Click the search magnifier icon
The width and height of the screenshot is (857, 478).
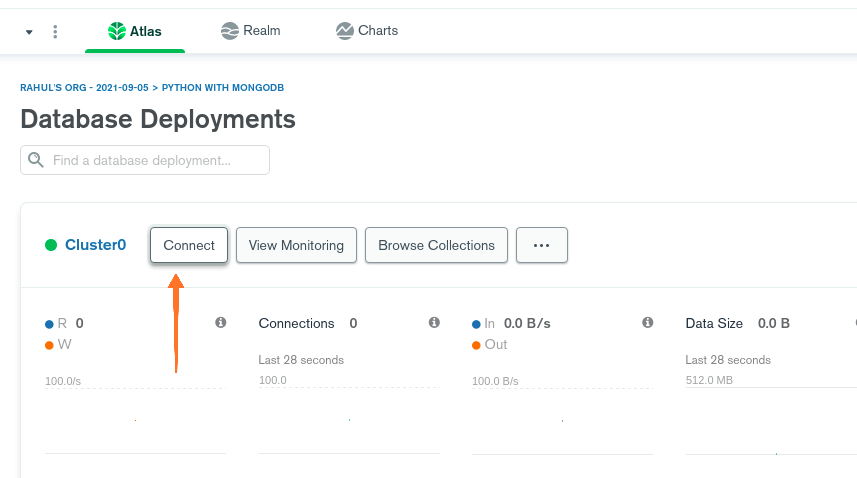click(36, 160)
